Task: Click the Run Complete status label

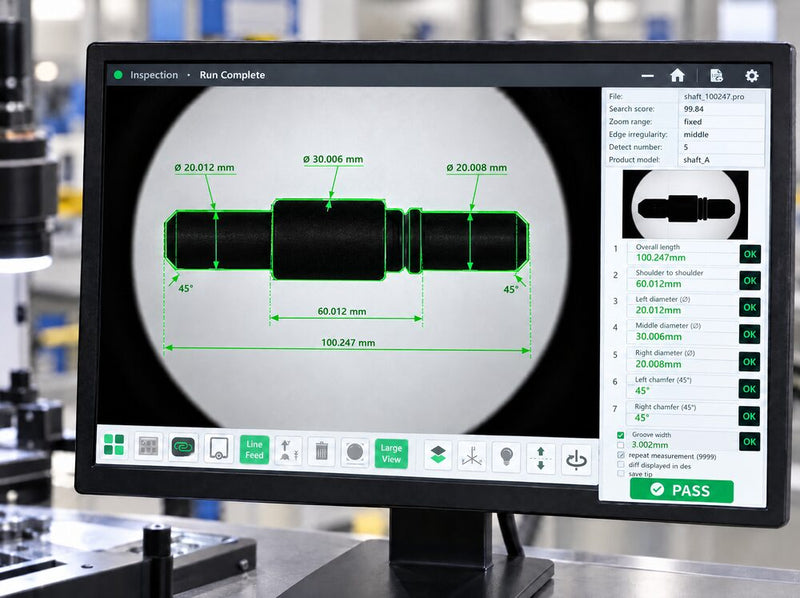Action: point(232,75)
